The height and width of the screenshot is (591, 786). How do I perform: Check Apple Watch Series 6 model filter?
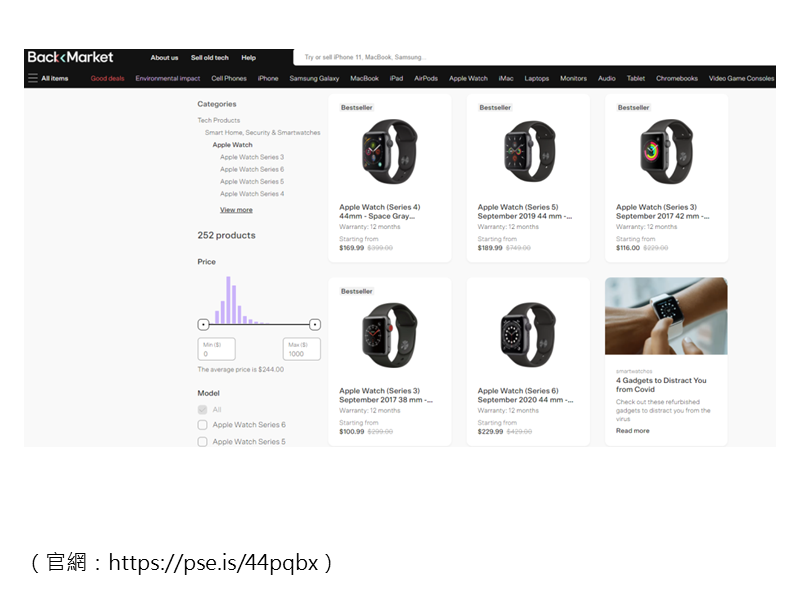point(203,425)
